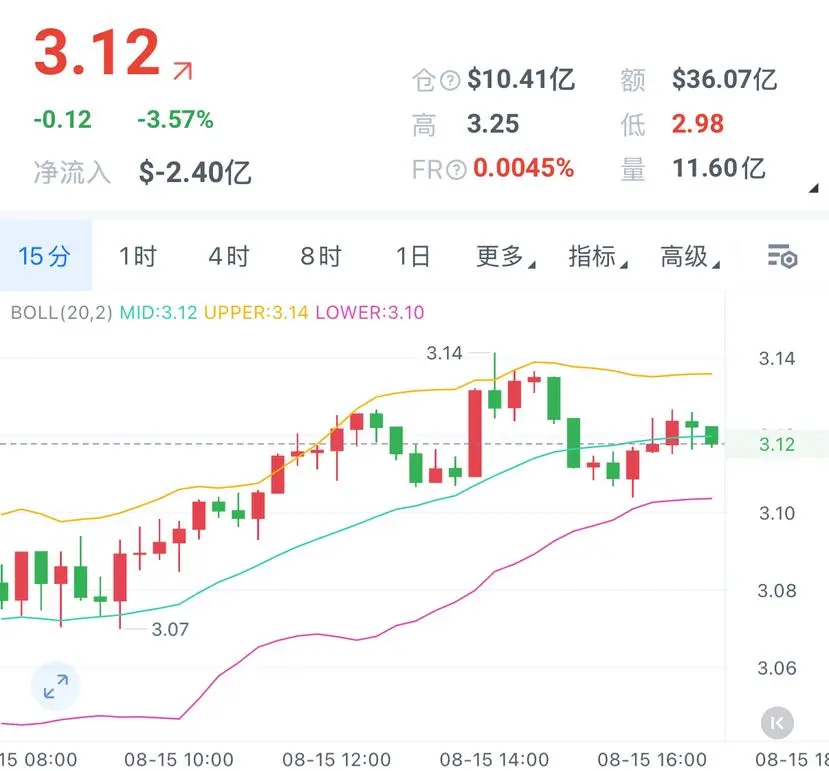Click the volume value 11.60亿
Screen dimensions: 829x771
[x=719, y=169]
